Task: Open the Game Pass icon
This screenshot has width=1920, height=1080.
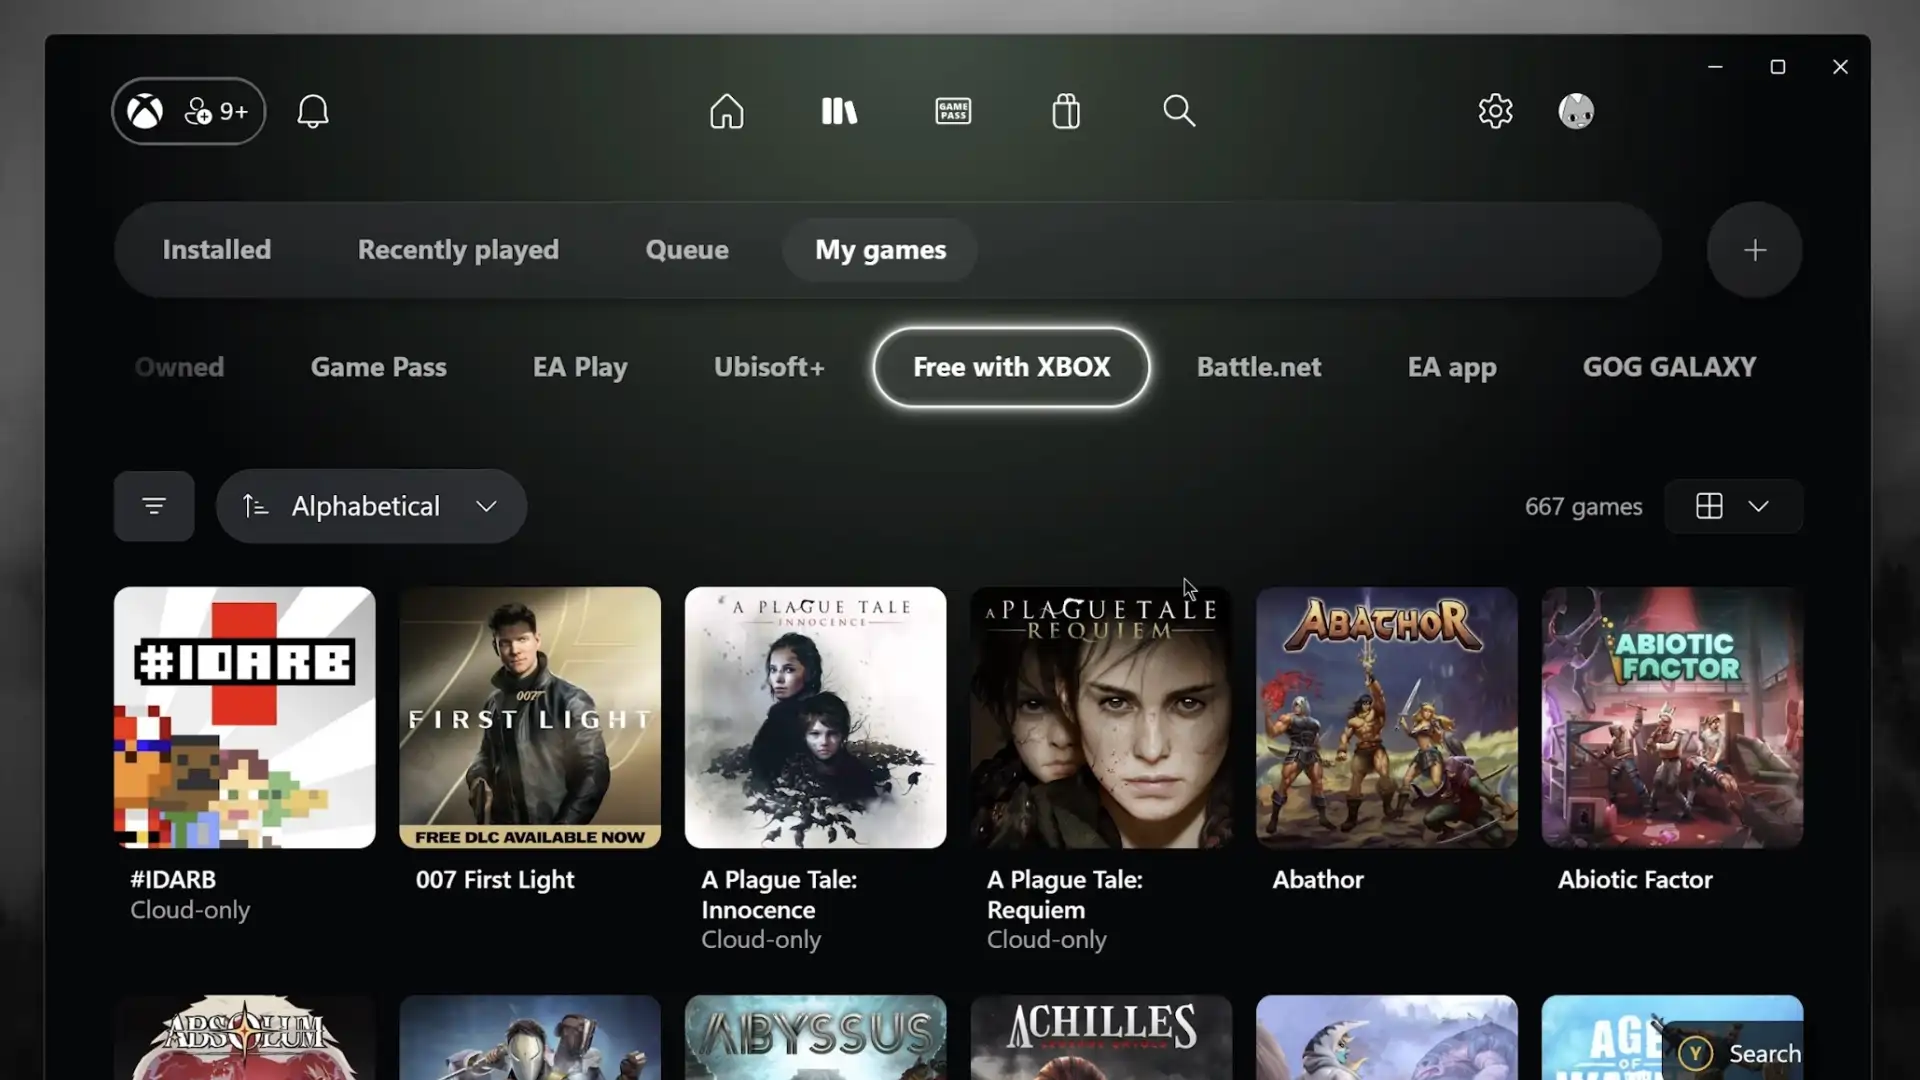Action: [953, 111]
